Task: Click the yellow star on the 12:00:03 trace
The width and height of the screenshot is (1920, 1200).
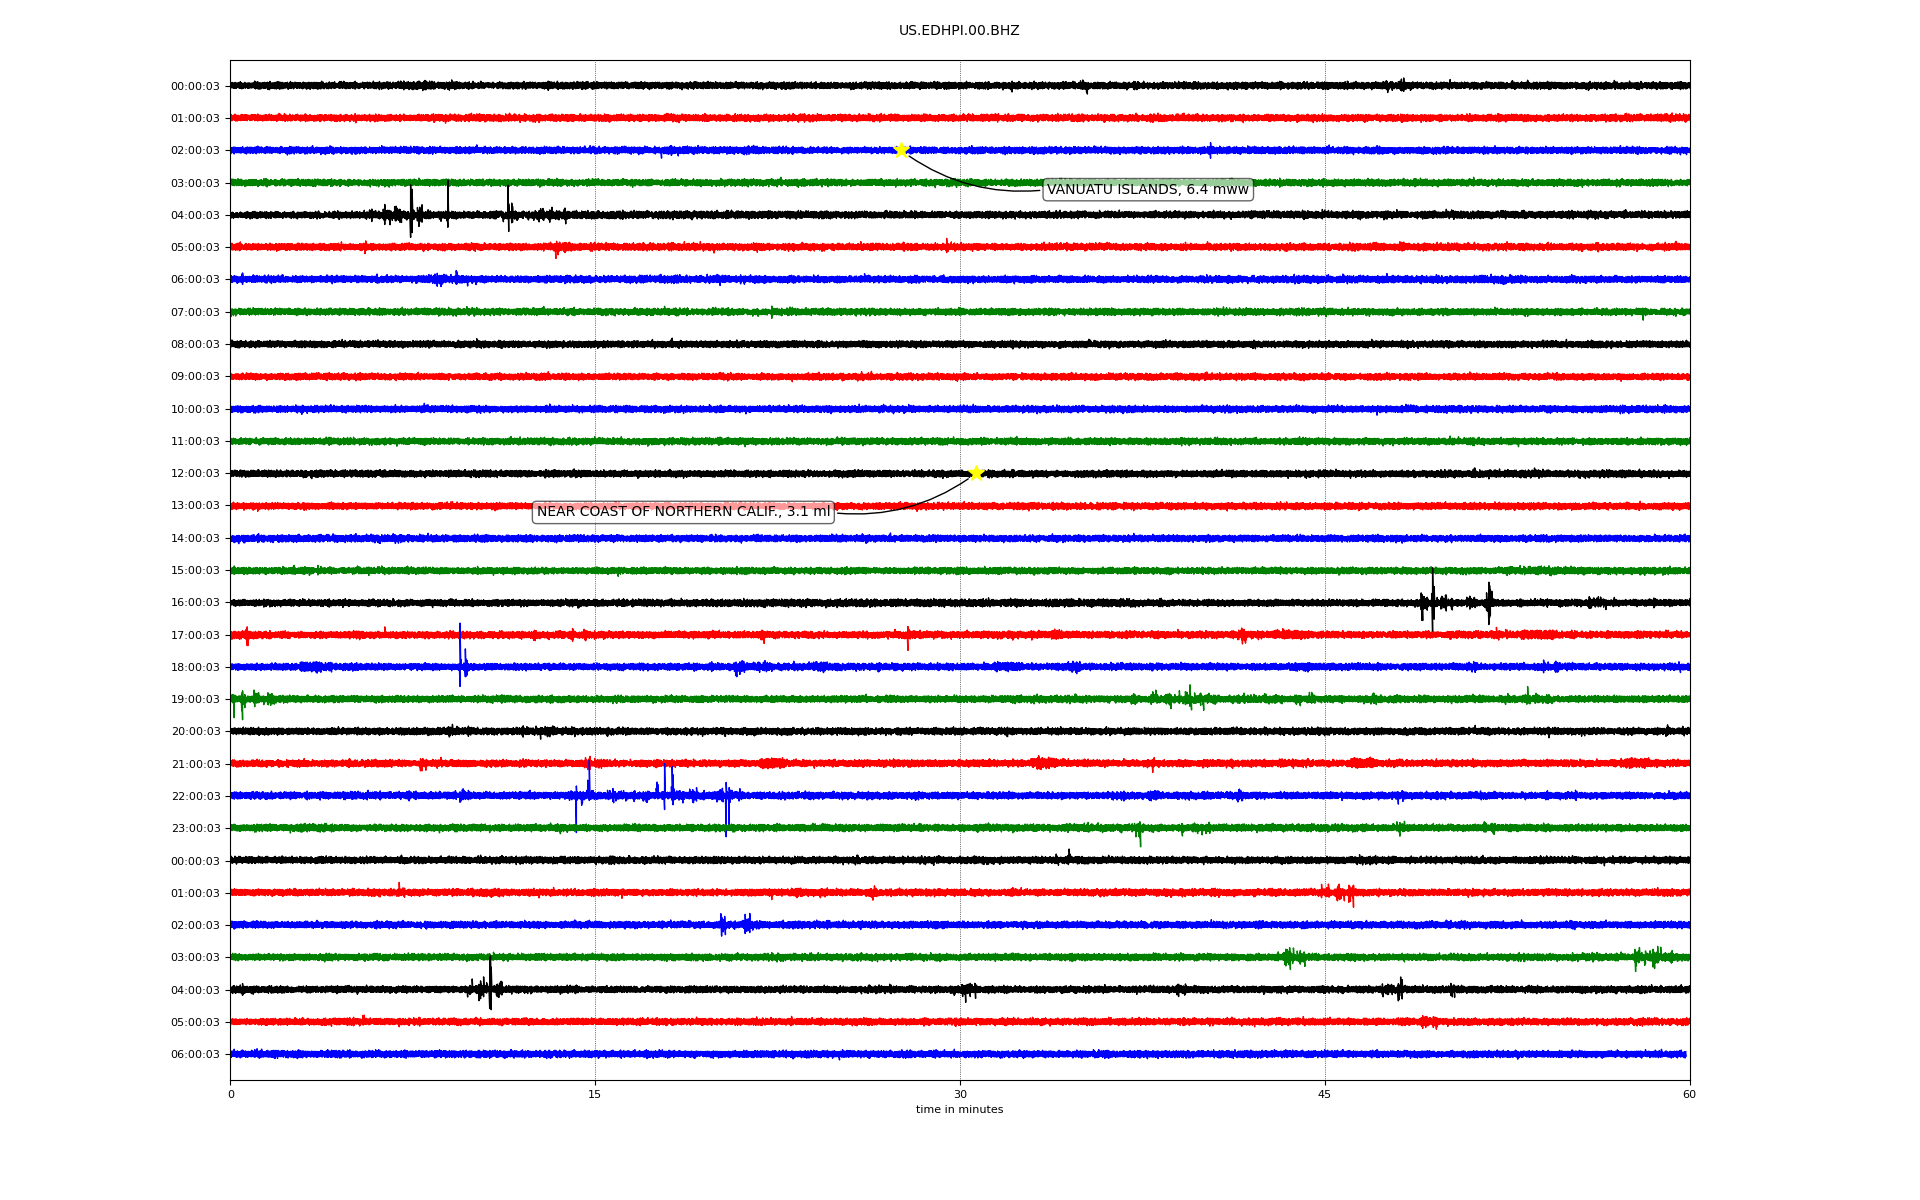Action: point(976,473)
